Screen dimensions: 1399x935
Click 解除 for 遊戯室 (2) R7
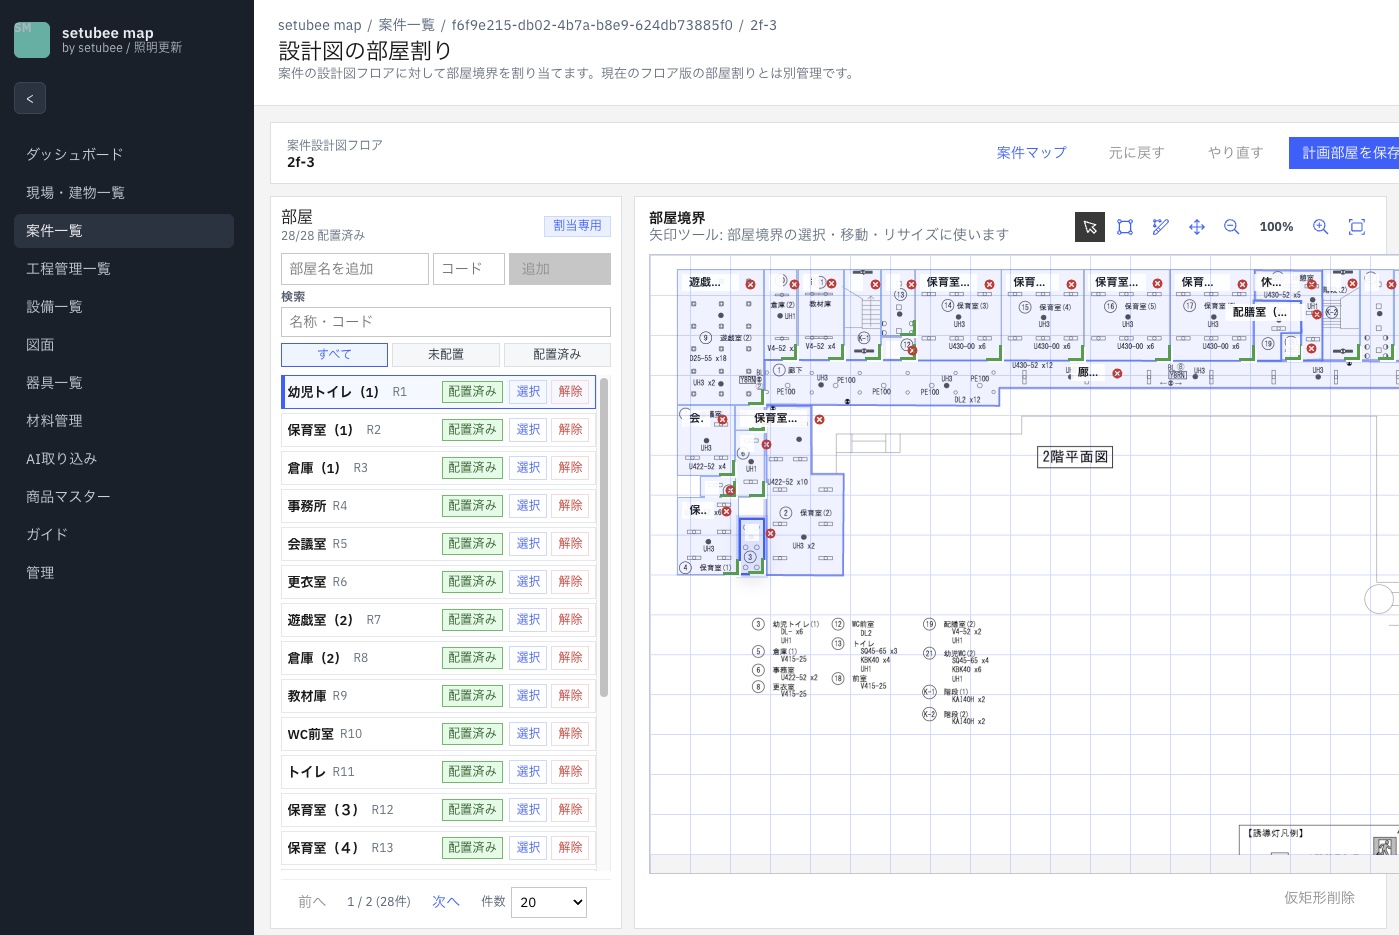pos(571,620)
